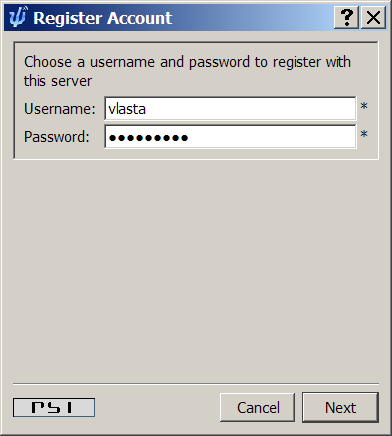Close the Register Account dialog
The image size is (392, 436).
coord(373,17)
